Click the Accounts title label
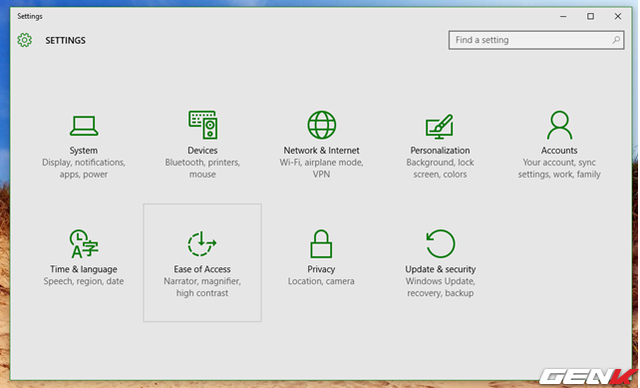The height and width of the screenshot is (388, 640). coord(559,151)
